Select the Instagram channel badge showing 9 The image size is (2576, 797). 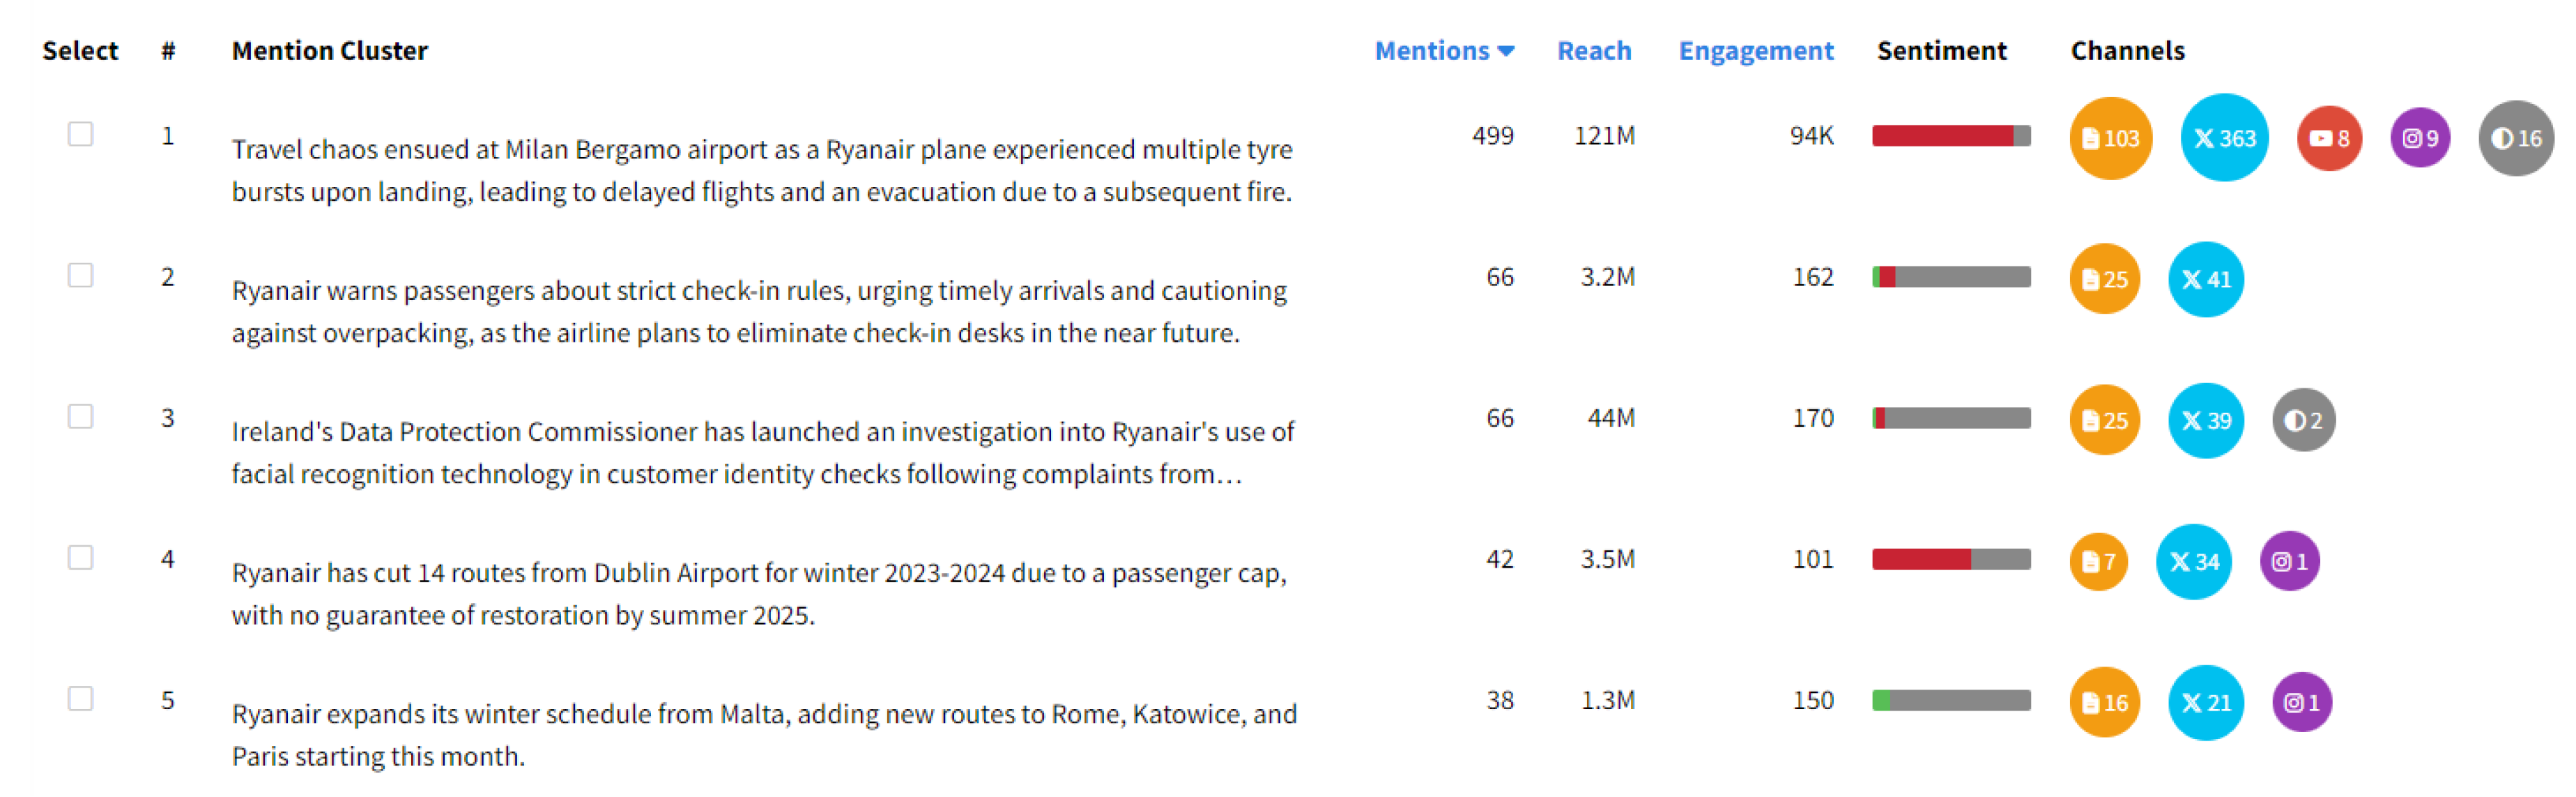pos(2420,138)
